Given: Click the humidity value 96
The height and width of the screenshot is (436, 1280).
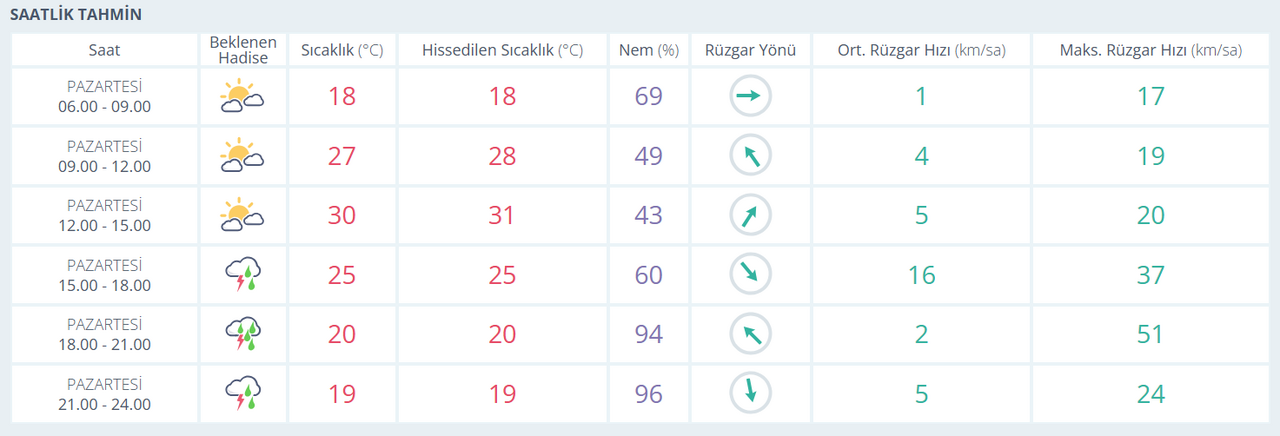Looking at the screenshot, I should click(x=648, y=393).
